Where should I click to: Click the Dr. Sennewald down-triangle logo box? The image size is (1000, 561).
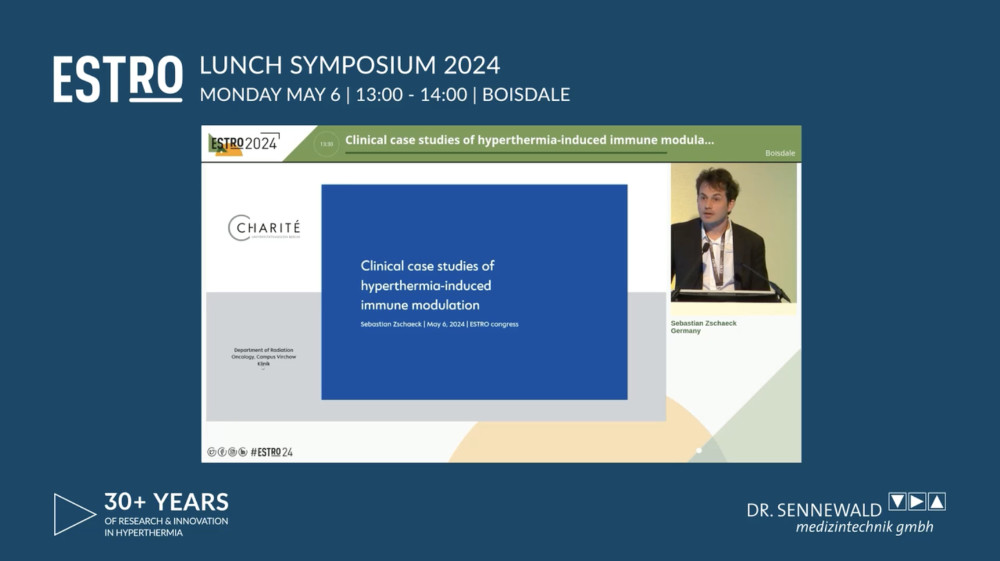[897, 501]
